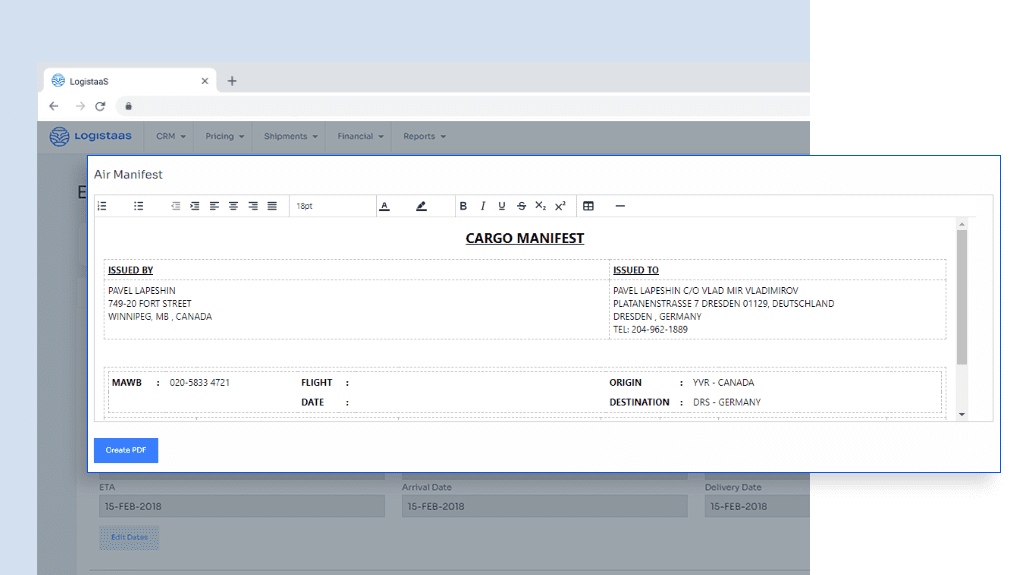Increase indent of selected text

194,206
